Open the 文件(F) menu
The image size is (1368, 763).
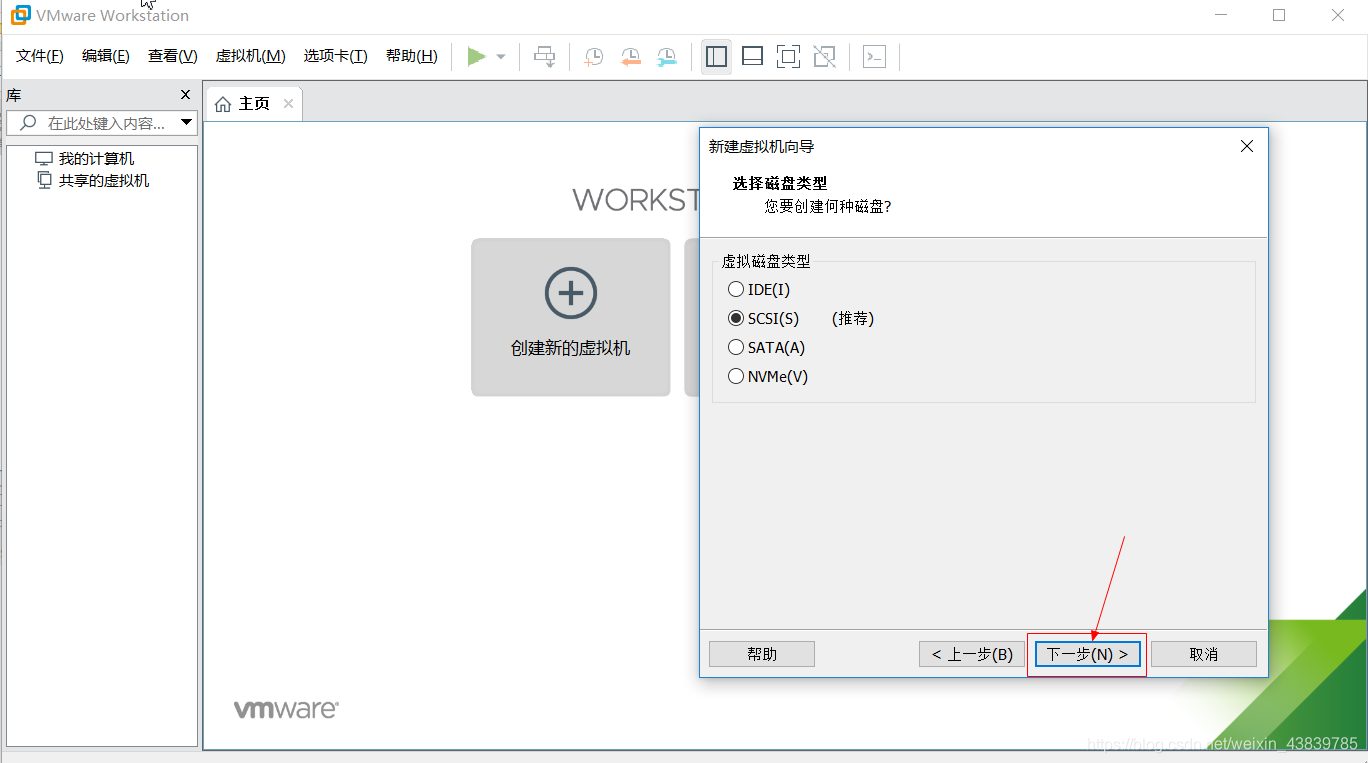40,56
